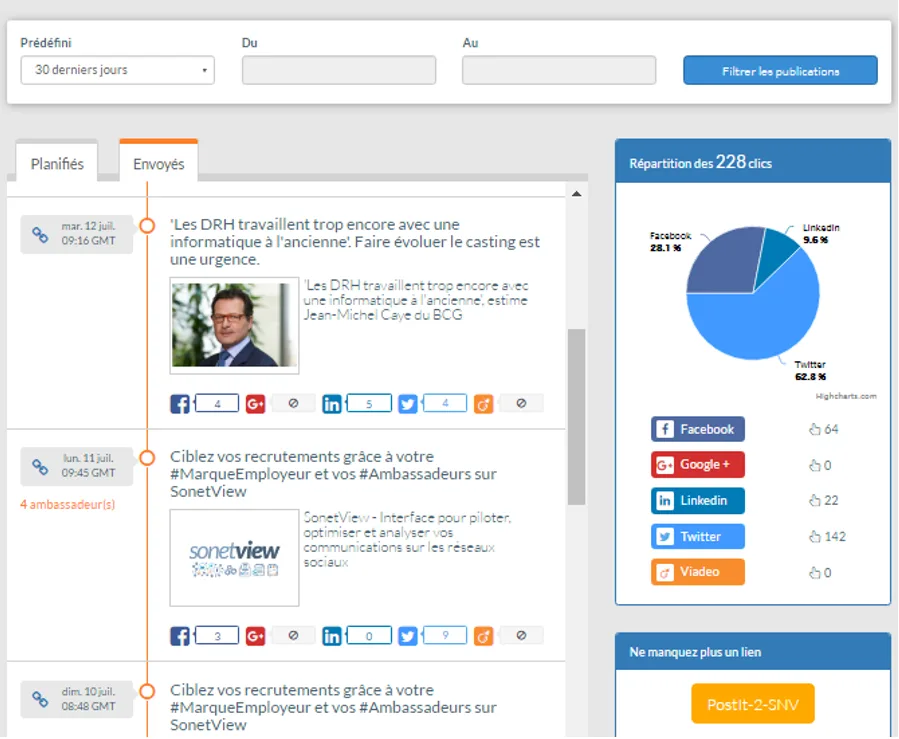Click the Facebook button in clicks panel
Image resolution: width=899 pixels, height=739 pixels.
point(698,429)
